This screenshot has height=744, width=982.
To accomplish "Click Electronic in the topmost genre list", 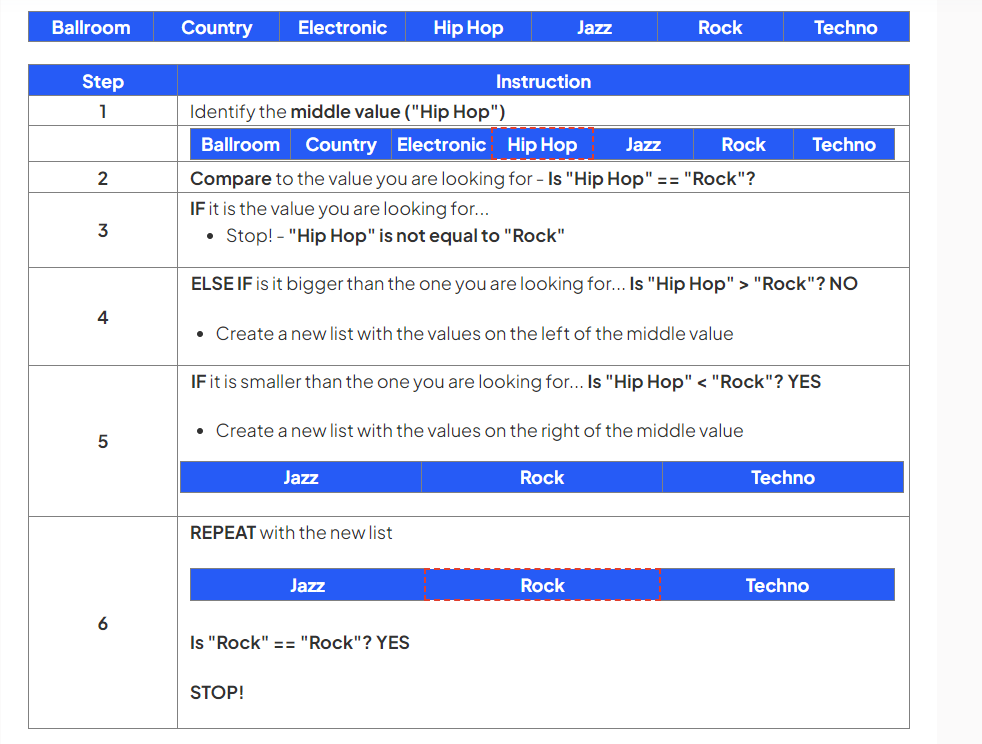I will coord(342,27).
